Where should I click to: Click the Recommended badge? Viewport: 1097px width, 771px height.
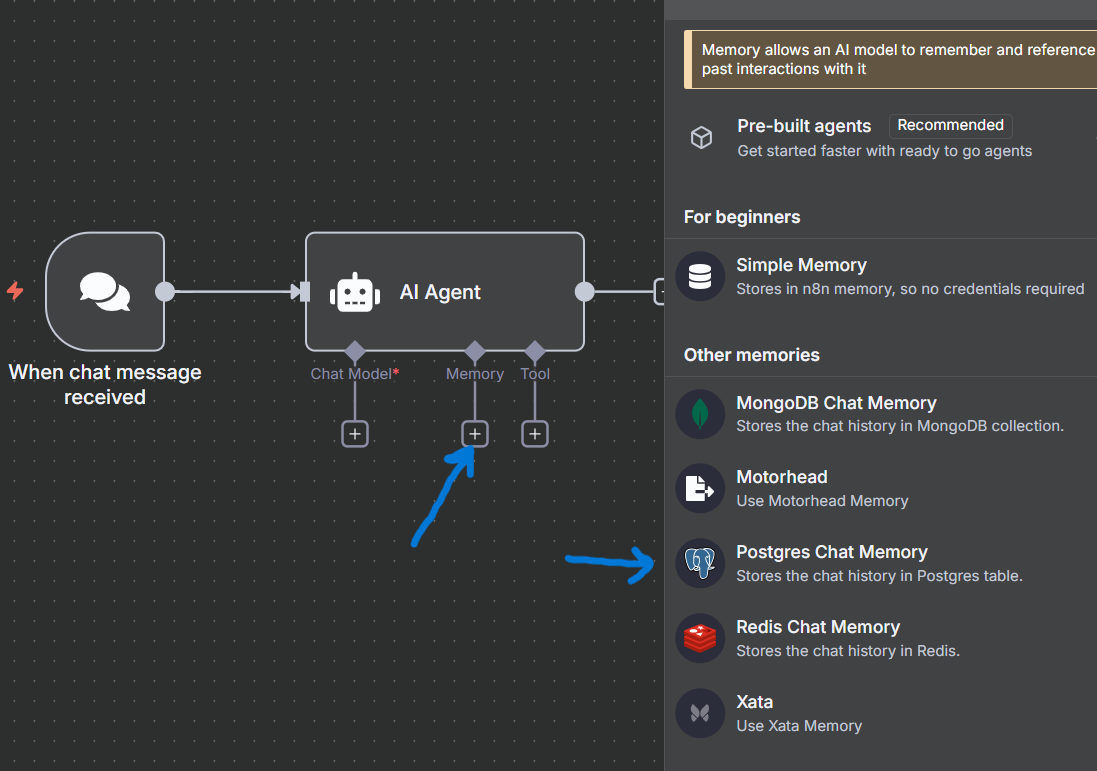[950, 125]
